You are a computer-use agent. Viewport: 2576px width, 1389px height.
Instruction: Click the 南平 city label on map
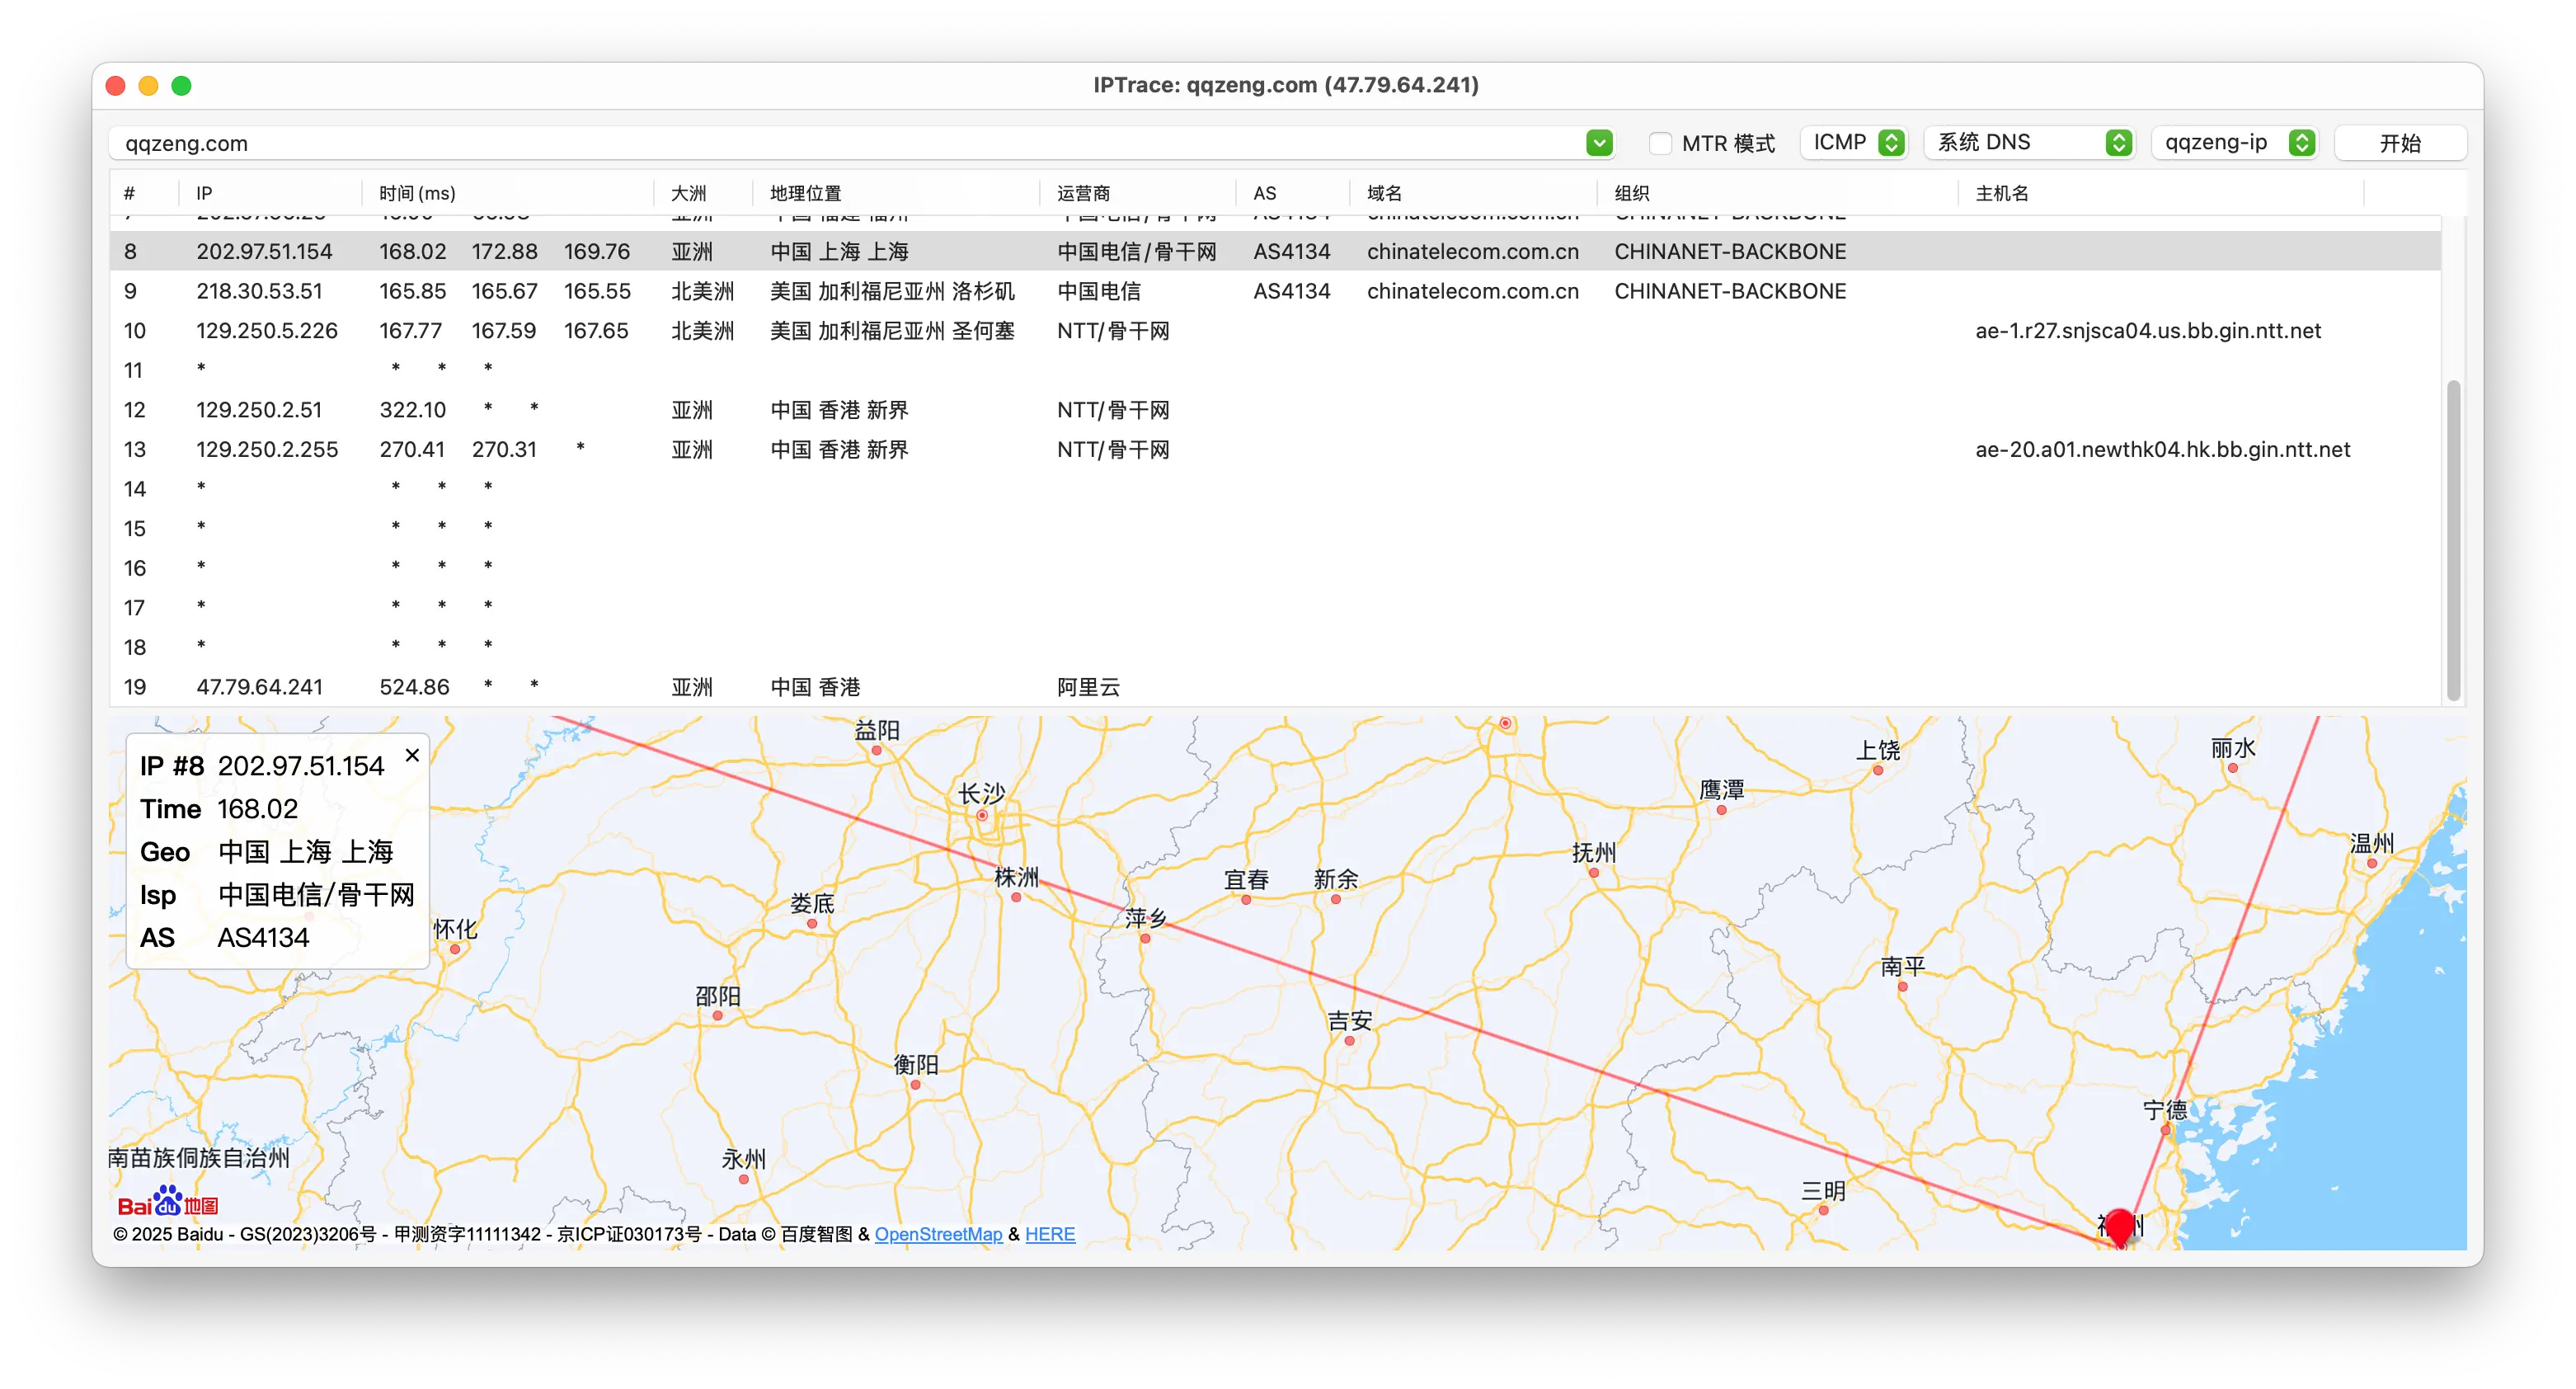[1902, 966]
